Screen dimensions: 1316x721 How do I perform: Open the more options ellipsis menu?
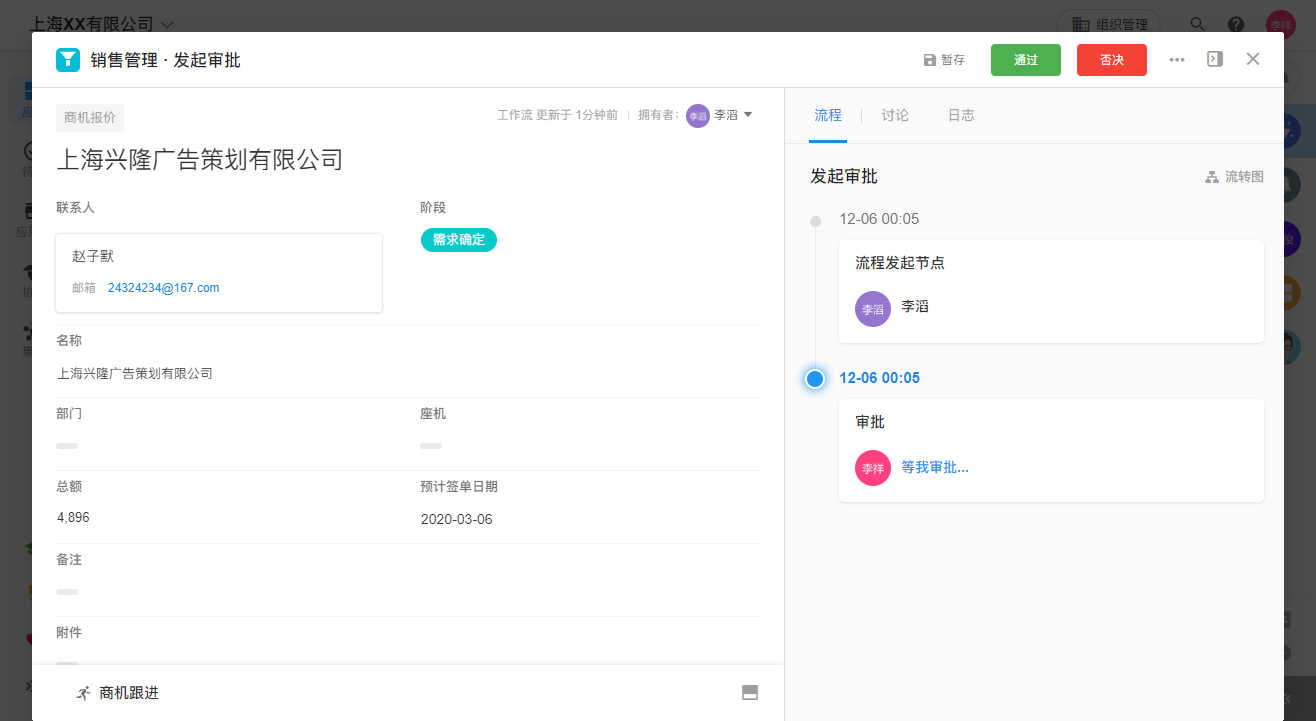[1177, 60]
